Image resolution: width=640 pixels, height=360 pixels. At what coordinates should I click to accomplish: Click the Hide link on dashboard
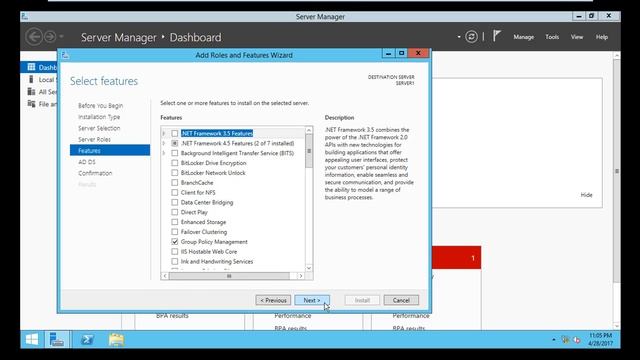586,195
